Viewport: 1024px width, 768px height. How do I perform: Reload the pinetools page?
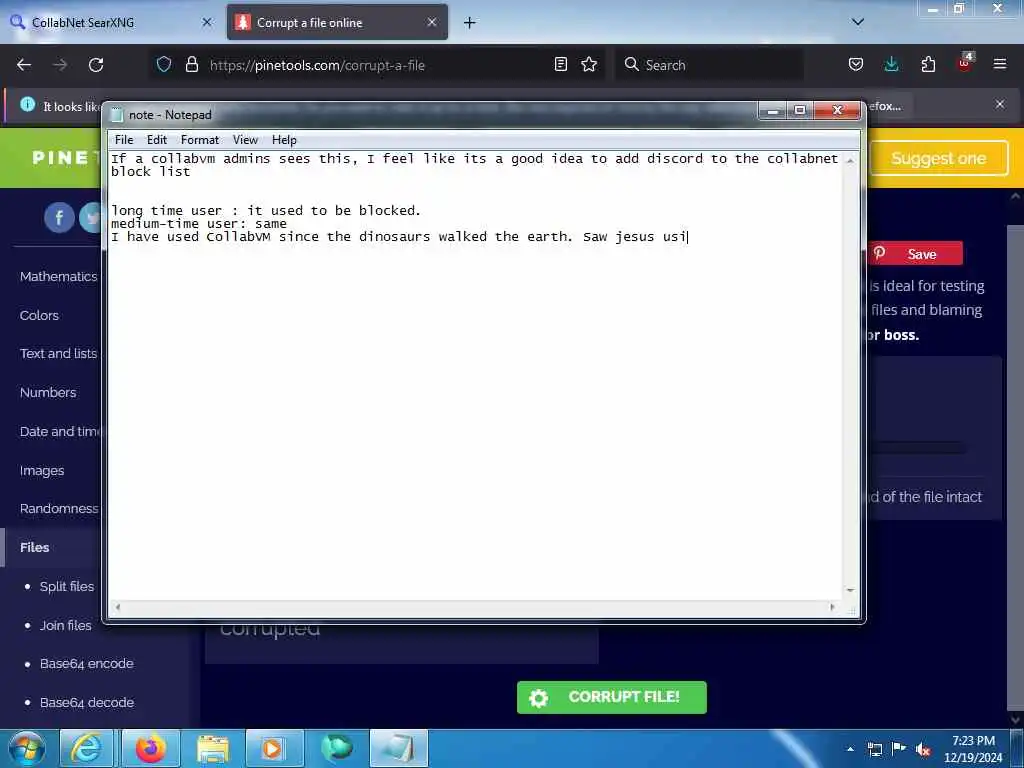point(96,65)
